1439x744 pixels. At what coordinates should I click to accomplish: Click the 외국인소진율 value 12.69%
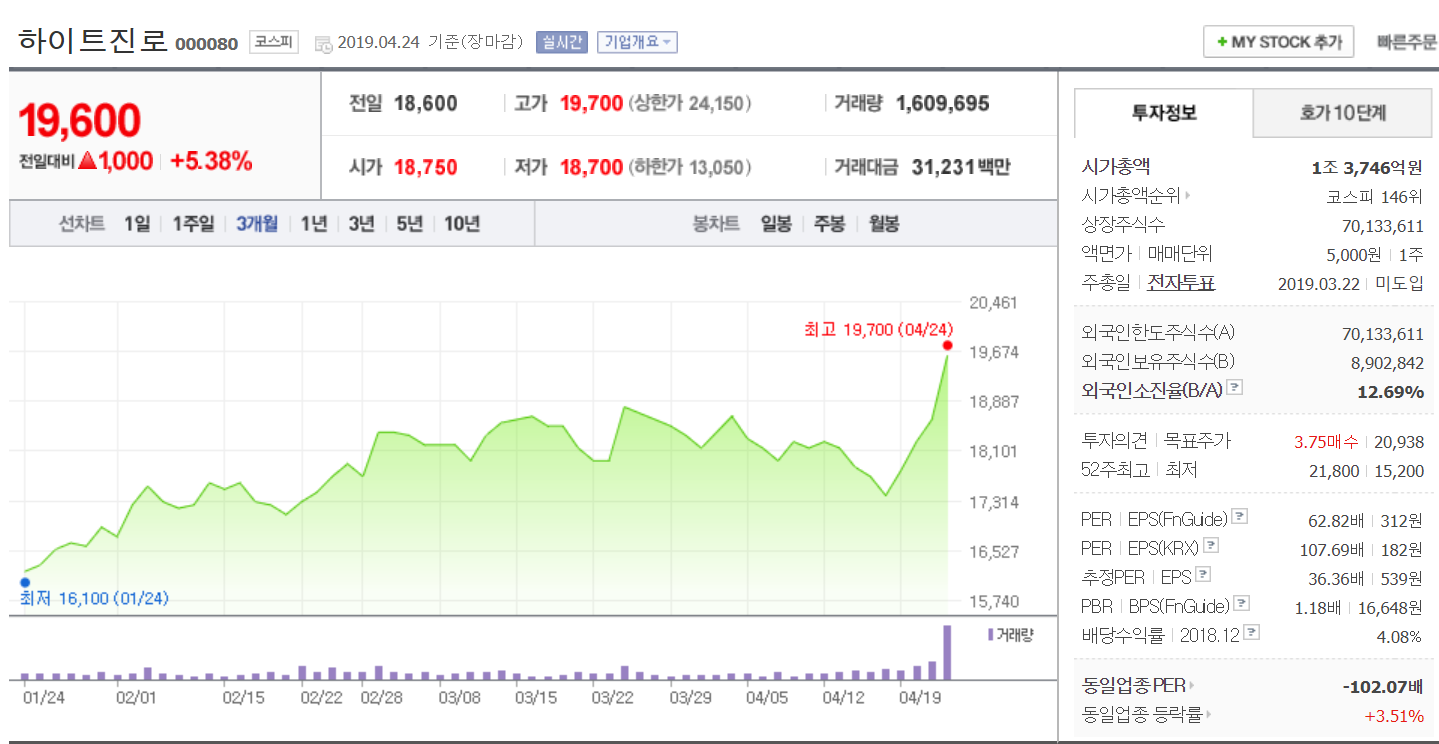[1390, 391]
